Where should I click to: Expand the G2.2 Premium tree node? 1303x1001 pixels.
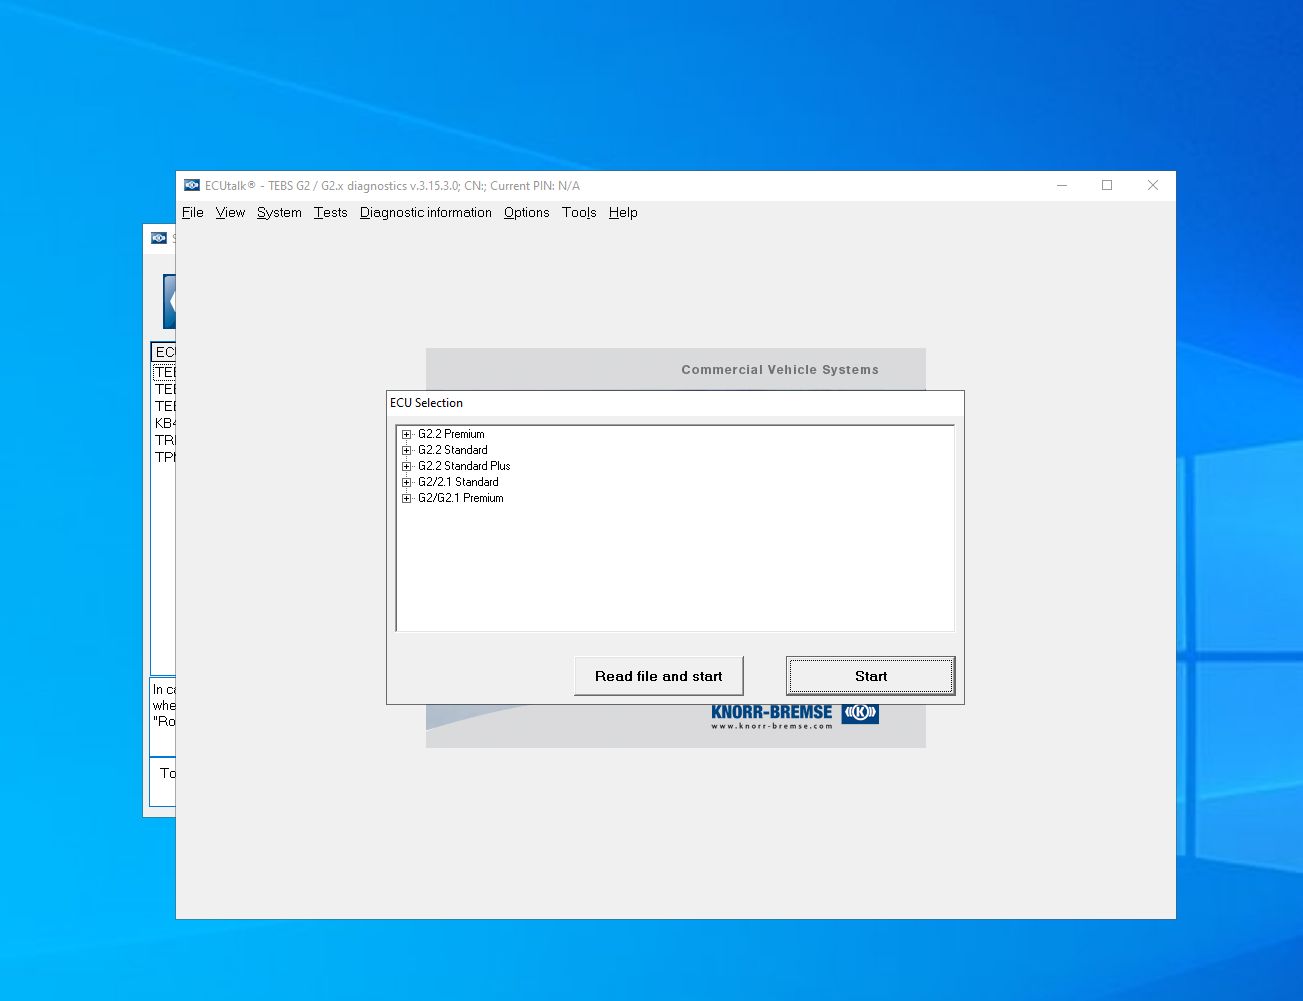[406, 434]
